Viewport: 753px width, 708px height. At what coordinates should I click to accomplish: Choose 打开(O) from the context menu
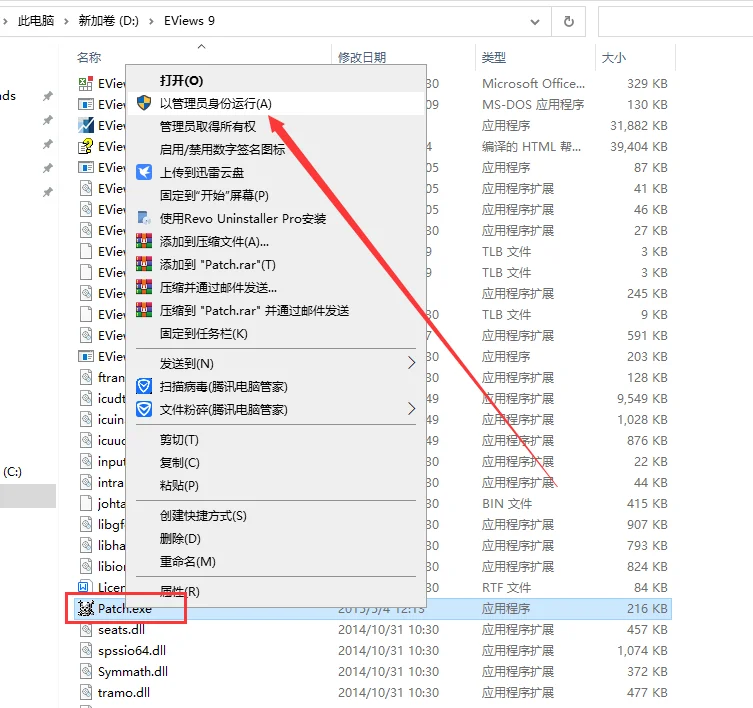click(181, 80)
